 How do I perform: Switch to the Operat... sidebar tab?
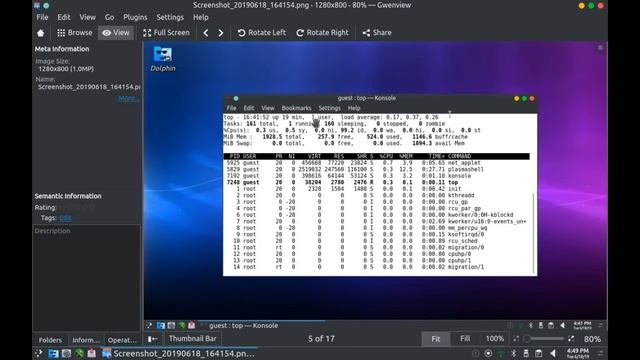pyautogui.click(x=122, y=340)
